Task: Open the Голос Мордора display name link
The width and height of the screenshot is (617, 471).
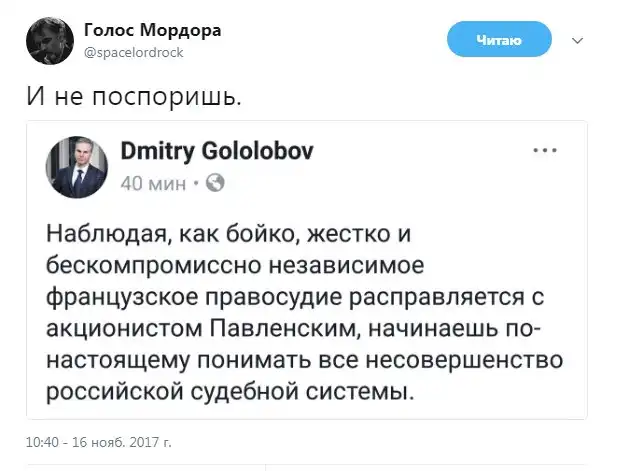Action: pos(152,30)
